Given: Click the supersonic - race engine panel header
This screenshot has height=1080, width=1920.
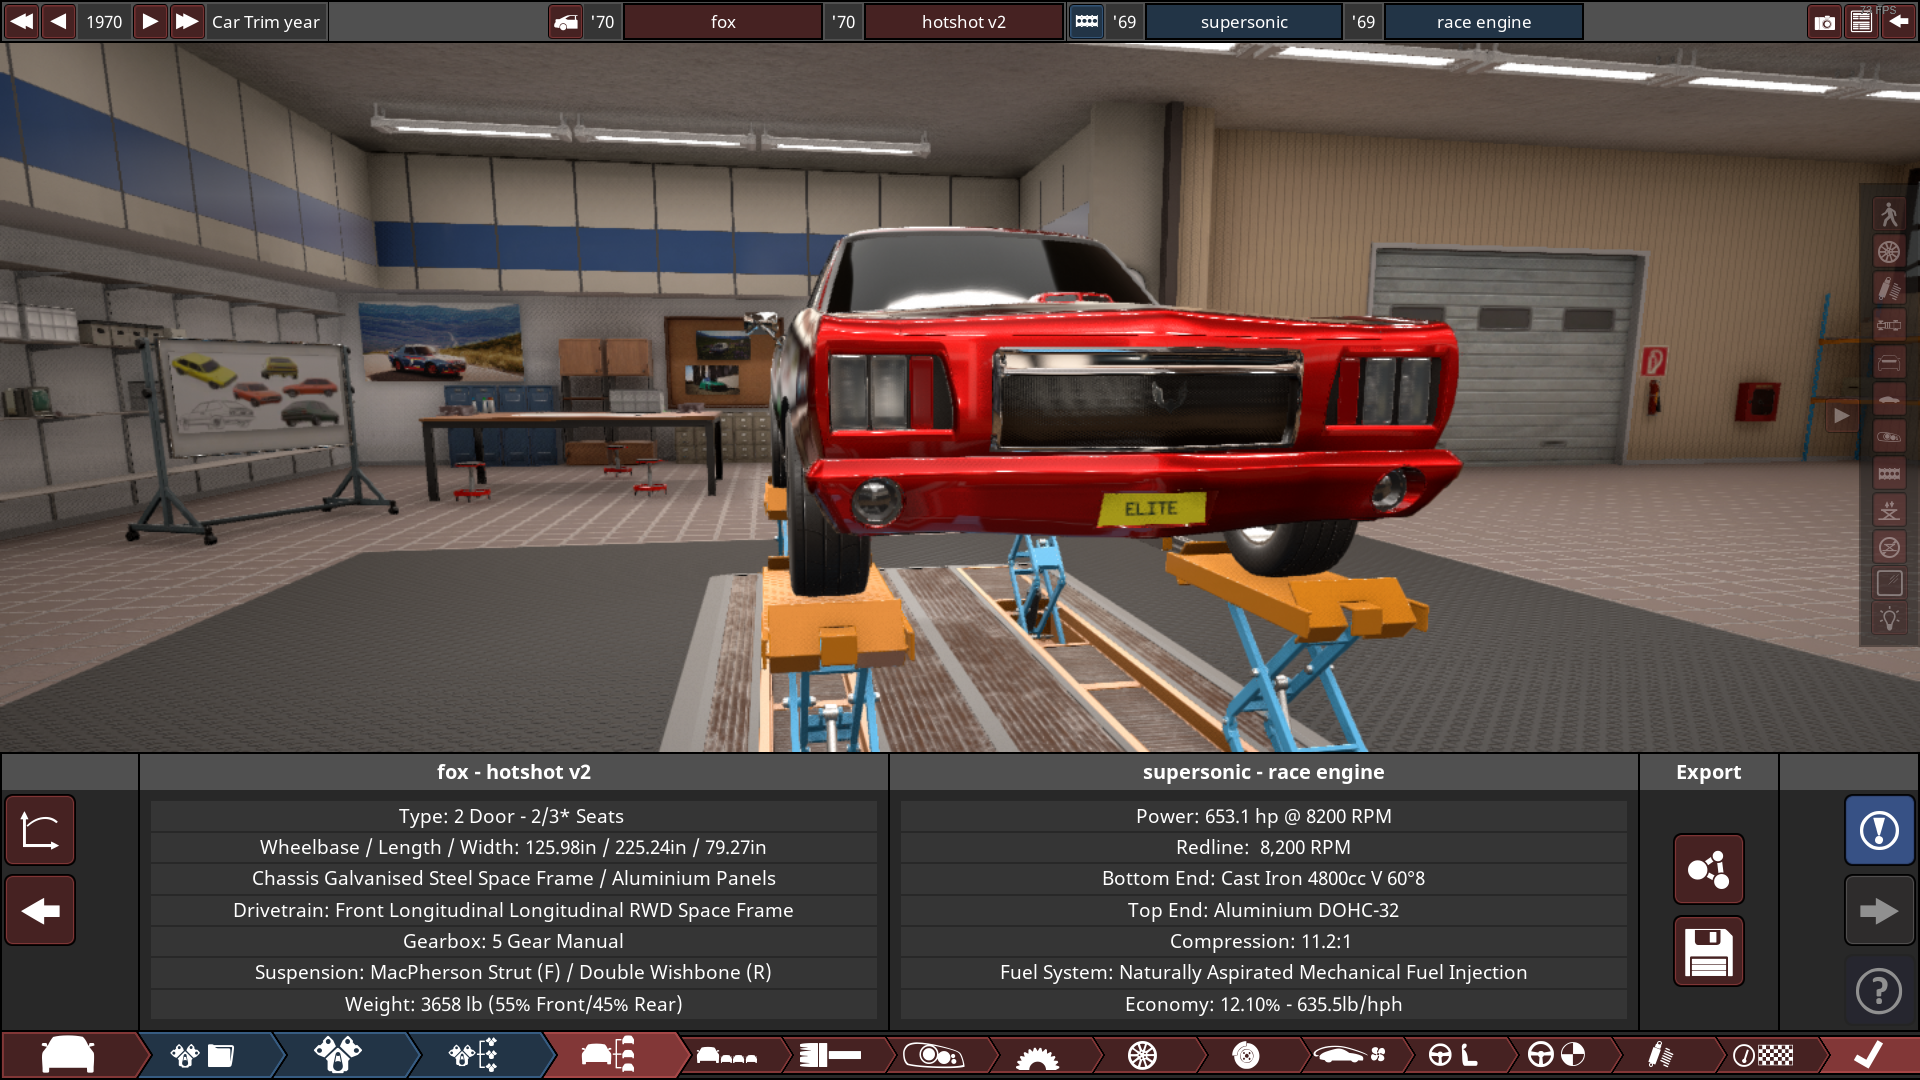Looking at the screenshot, I should pos(1264,772).
